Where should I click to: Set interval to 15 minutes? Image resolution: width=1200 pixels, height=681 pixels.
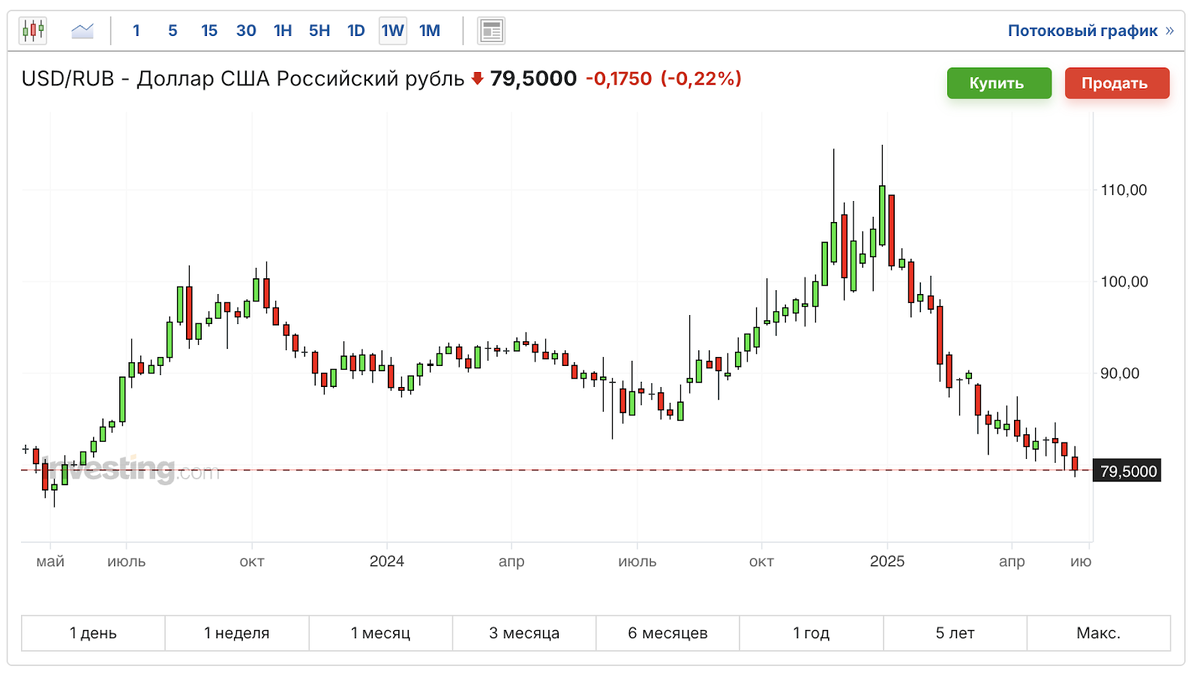coord(209,31)
